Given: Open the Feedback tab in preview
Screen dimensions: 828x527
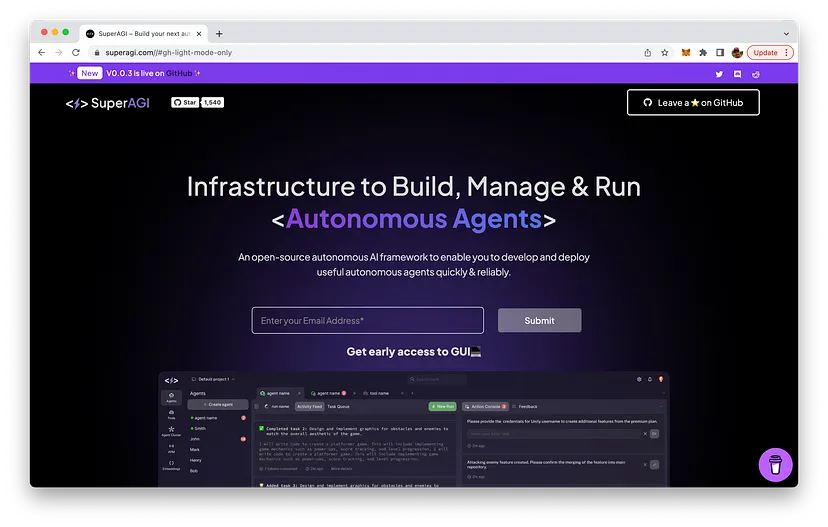Looking at the screenshot, I should coord(525,407).
